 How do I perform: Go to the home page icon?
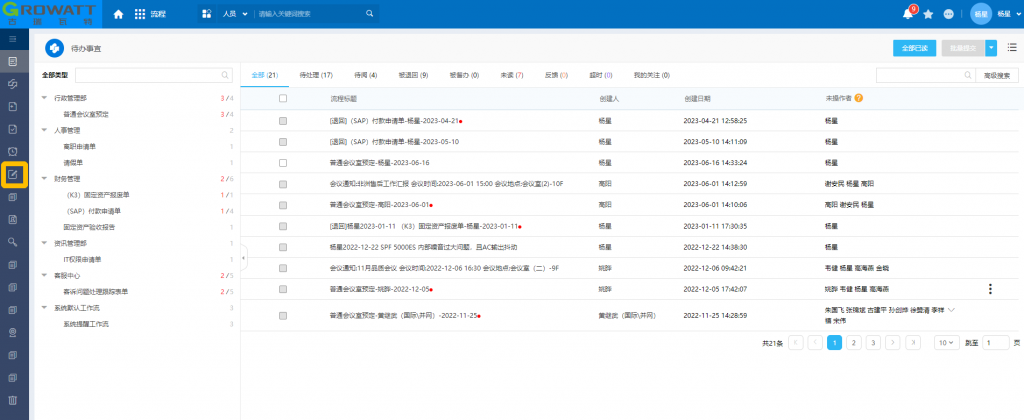(118, 14)
